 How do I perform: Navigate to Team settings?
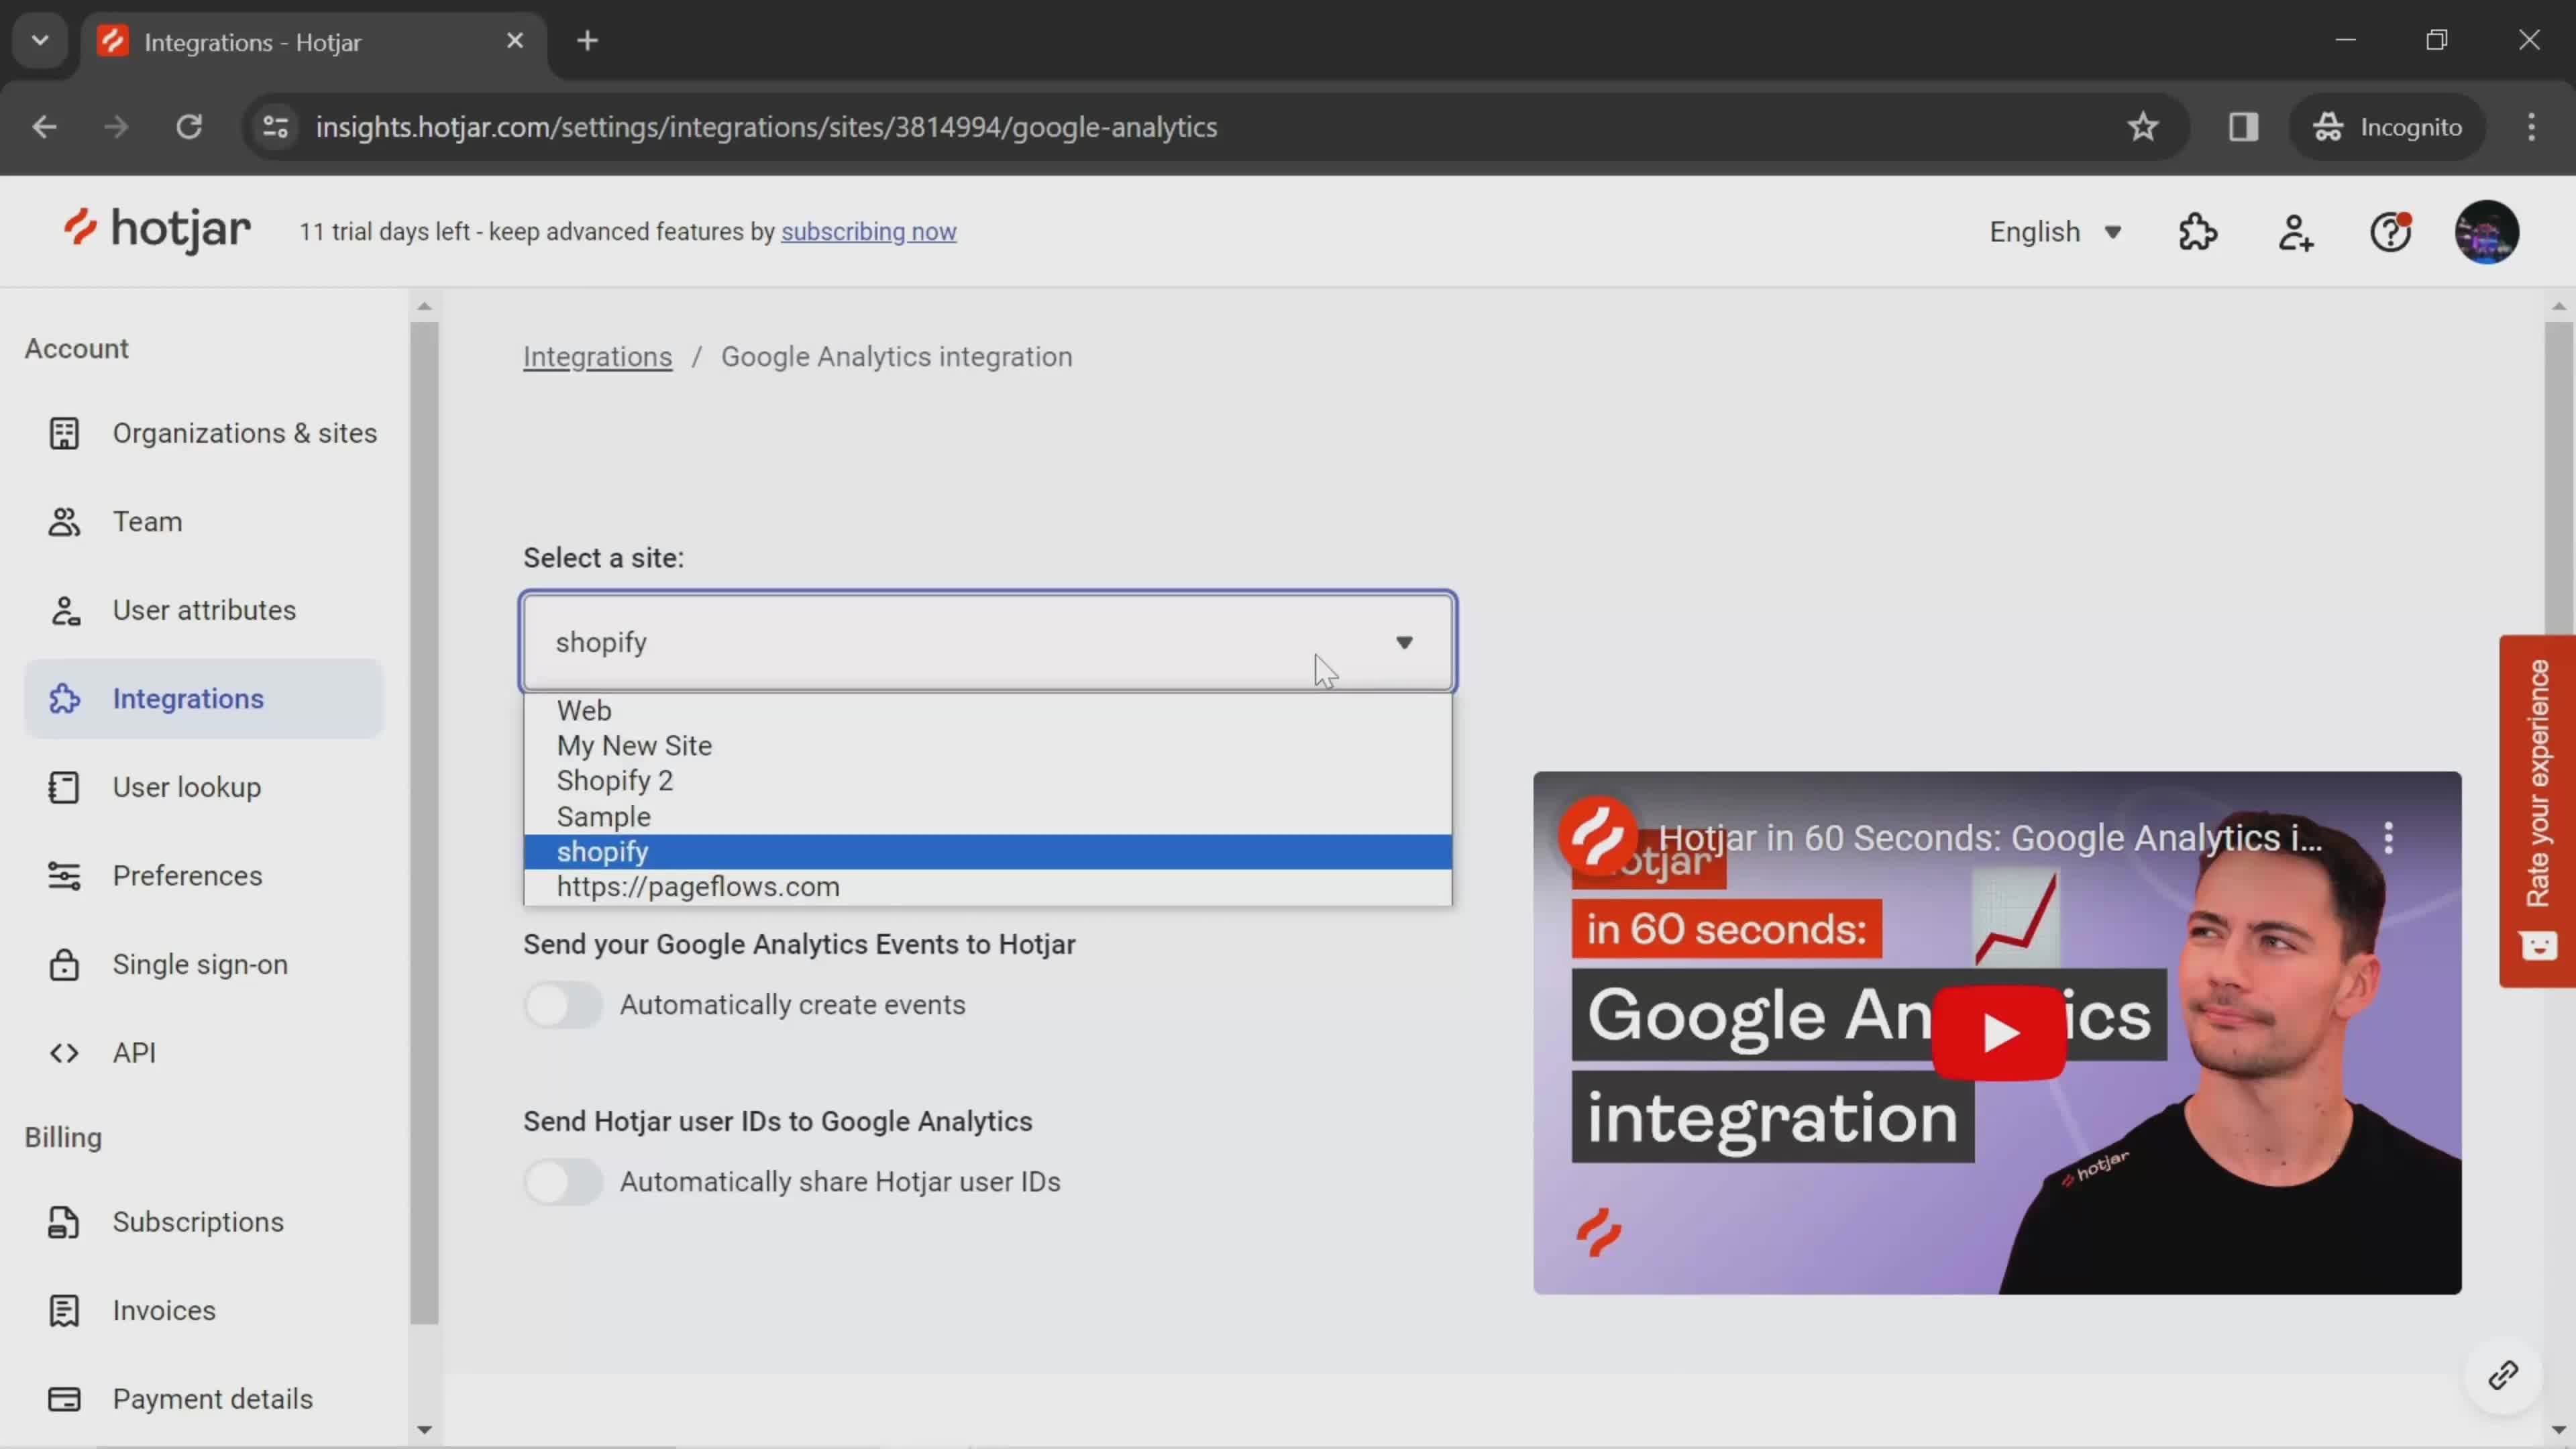[x=147, y=520]
